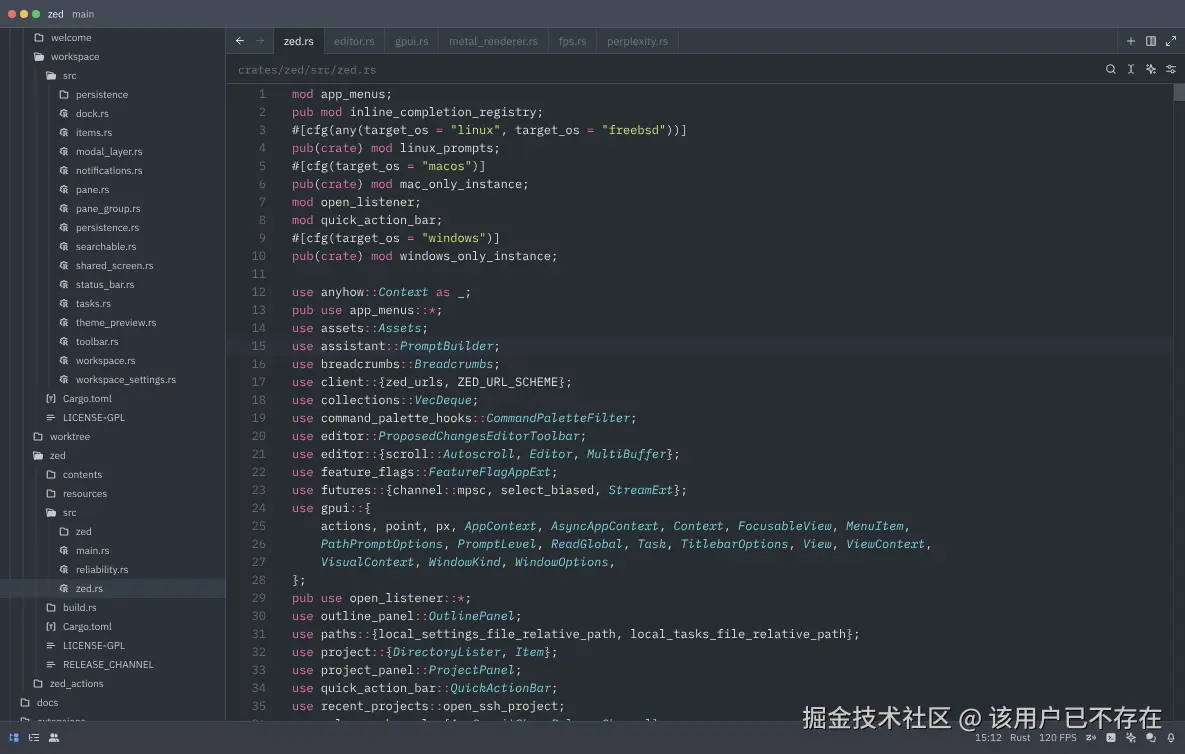Open buffer search with the magnifier icon
Screen dimensions: 1185x754
click(x=1111, y=69)
